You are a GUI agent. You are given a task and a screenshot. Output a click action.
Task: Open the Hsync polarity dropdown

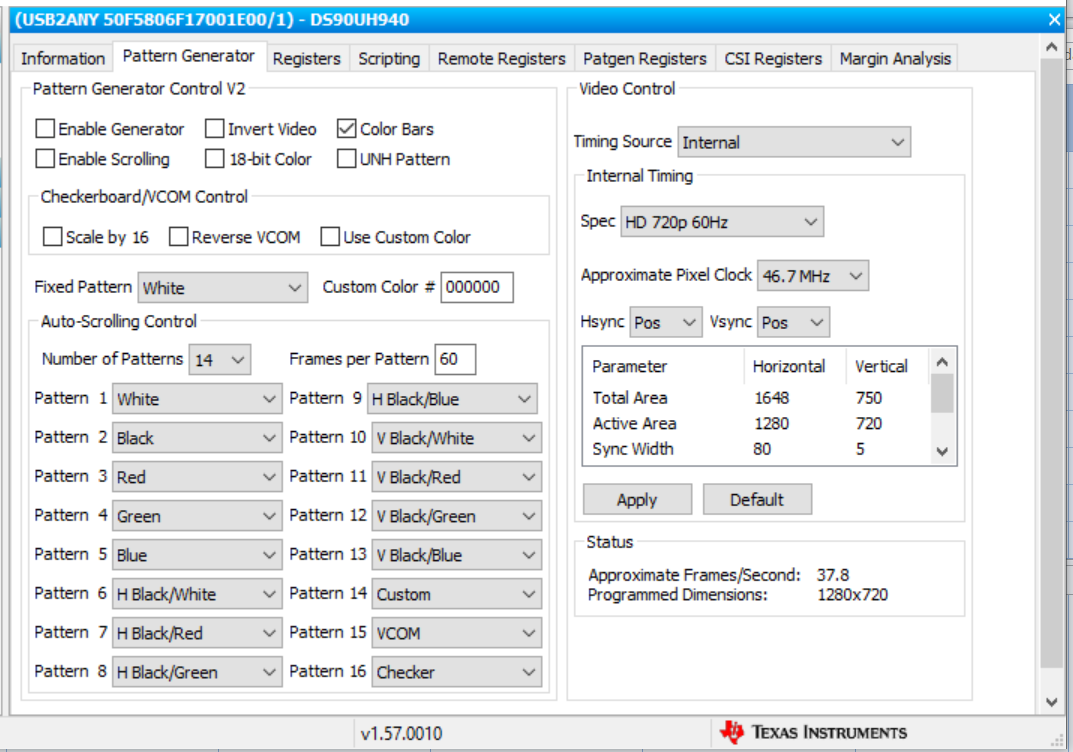[x=666, y=322]
